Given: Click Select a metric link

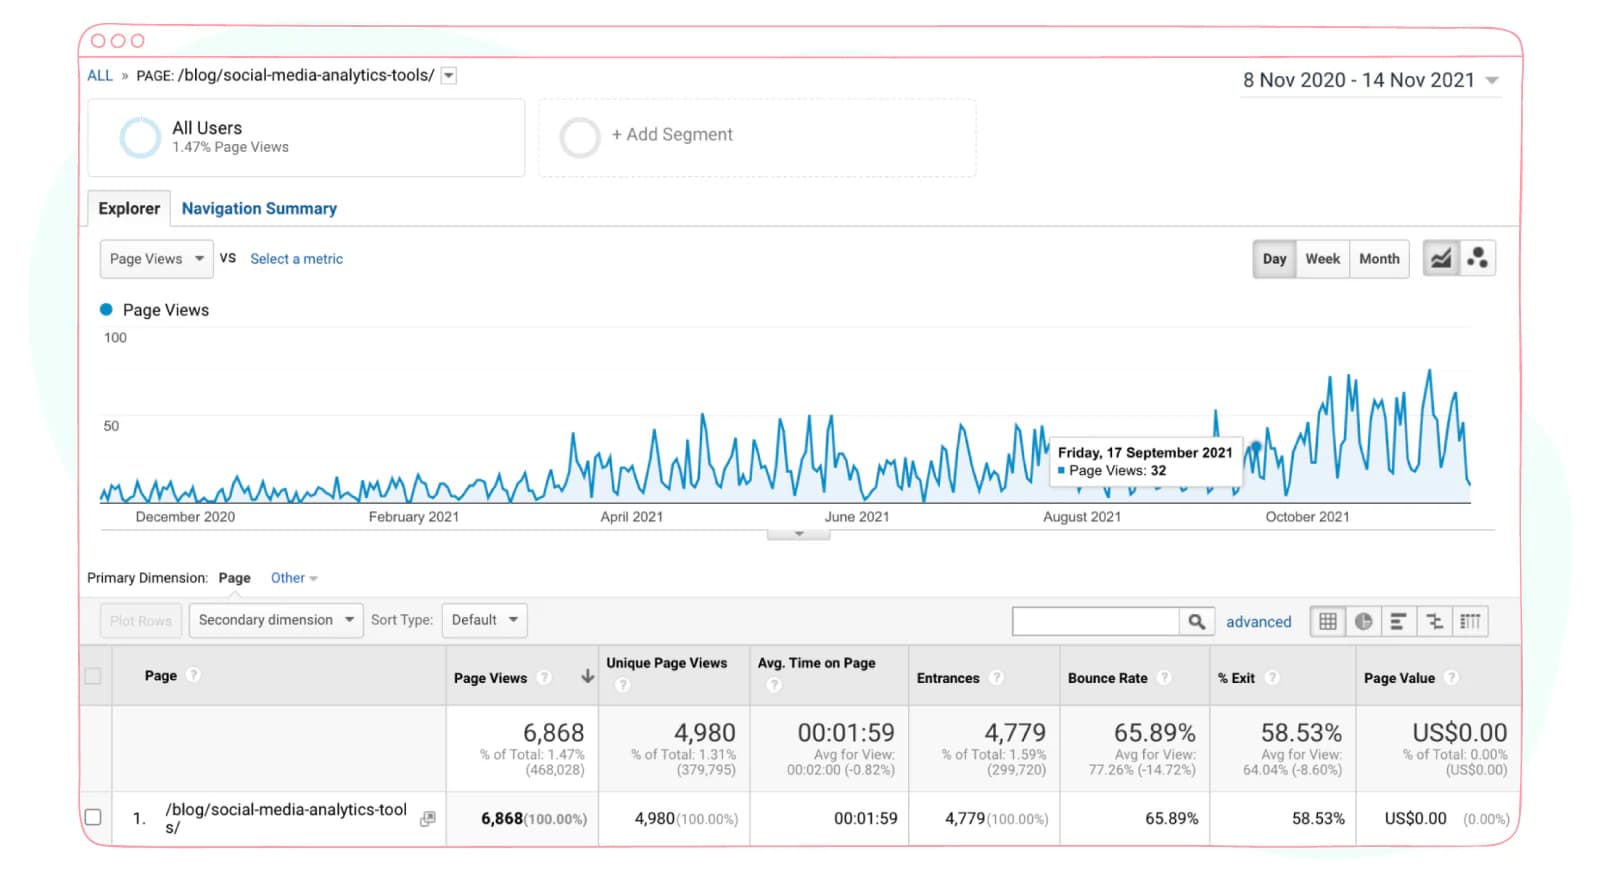Looking at the screenshot, I should click(x=296, y=259).
